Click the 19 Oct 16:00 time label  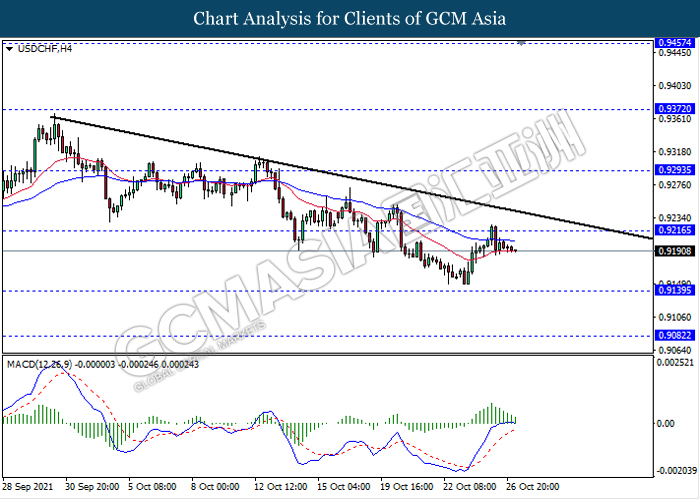click(407, 487)
